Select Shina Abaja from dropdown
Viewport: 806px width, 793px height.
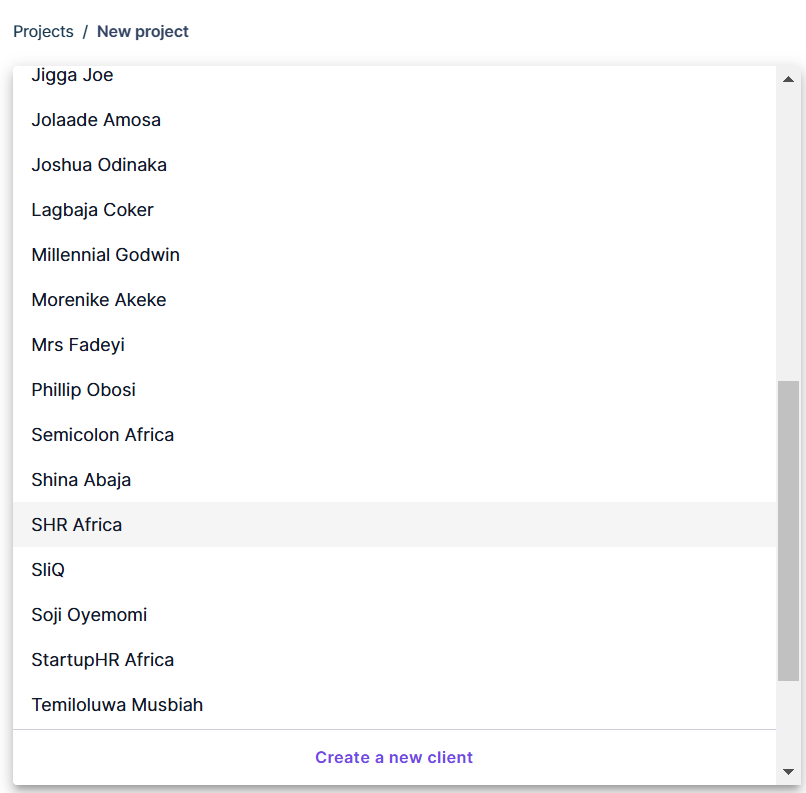pyautogui.click(x=394, y=480)
